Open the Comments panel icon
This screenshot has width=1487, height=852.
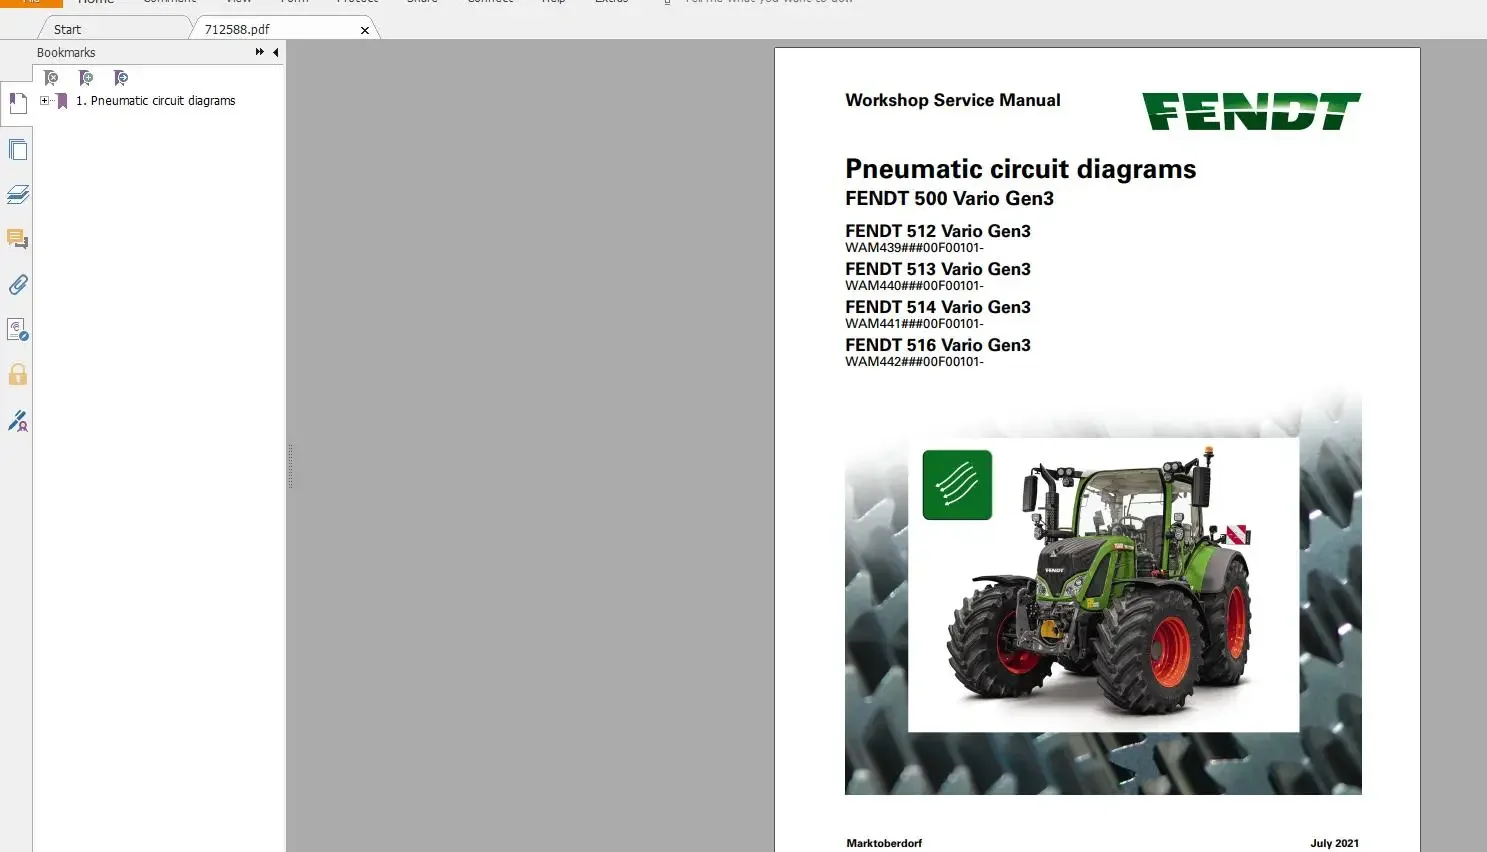(x=17, y=239)
